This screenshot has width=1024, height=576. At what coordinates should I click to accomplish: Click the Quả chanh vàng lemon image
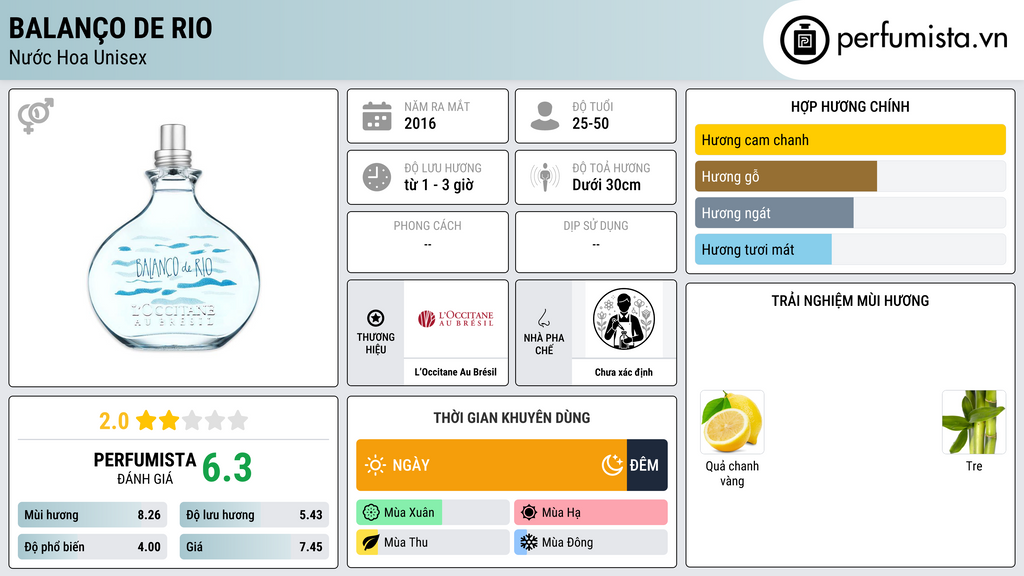pos(732,423)
